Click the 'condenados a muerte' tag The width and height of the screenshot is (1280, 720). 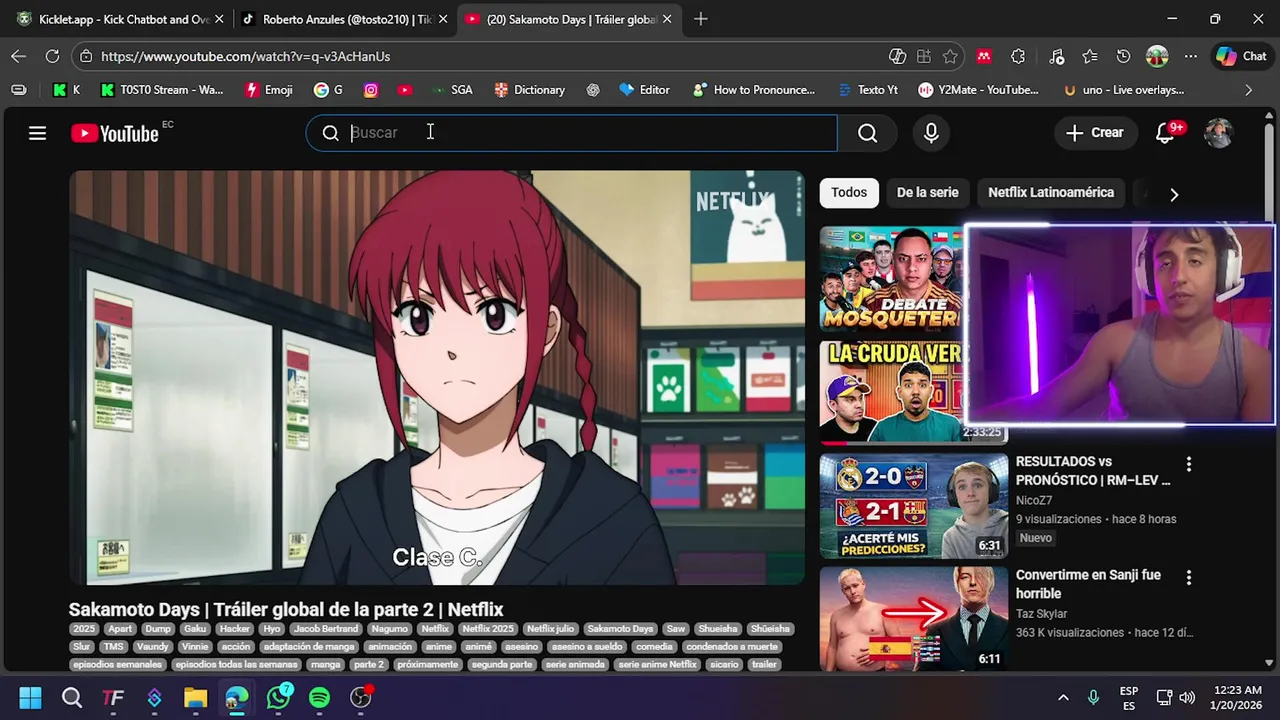tap(732, 647)
